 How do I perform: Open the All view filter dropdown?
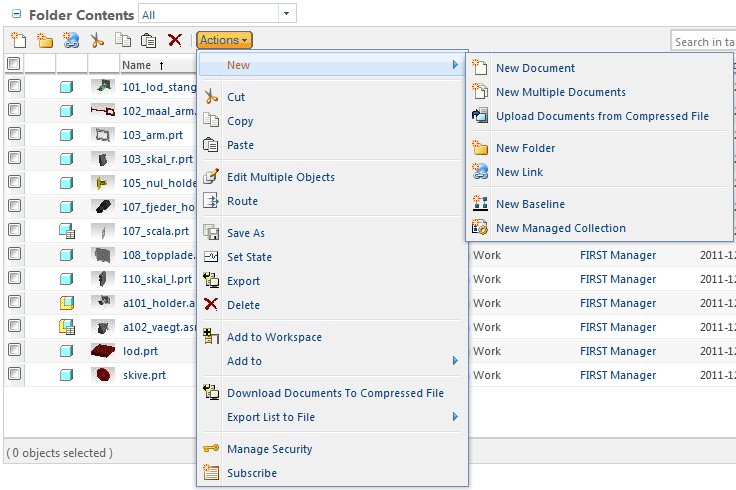click(x=287, y=13)
